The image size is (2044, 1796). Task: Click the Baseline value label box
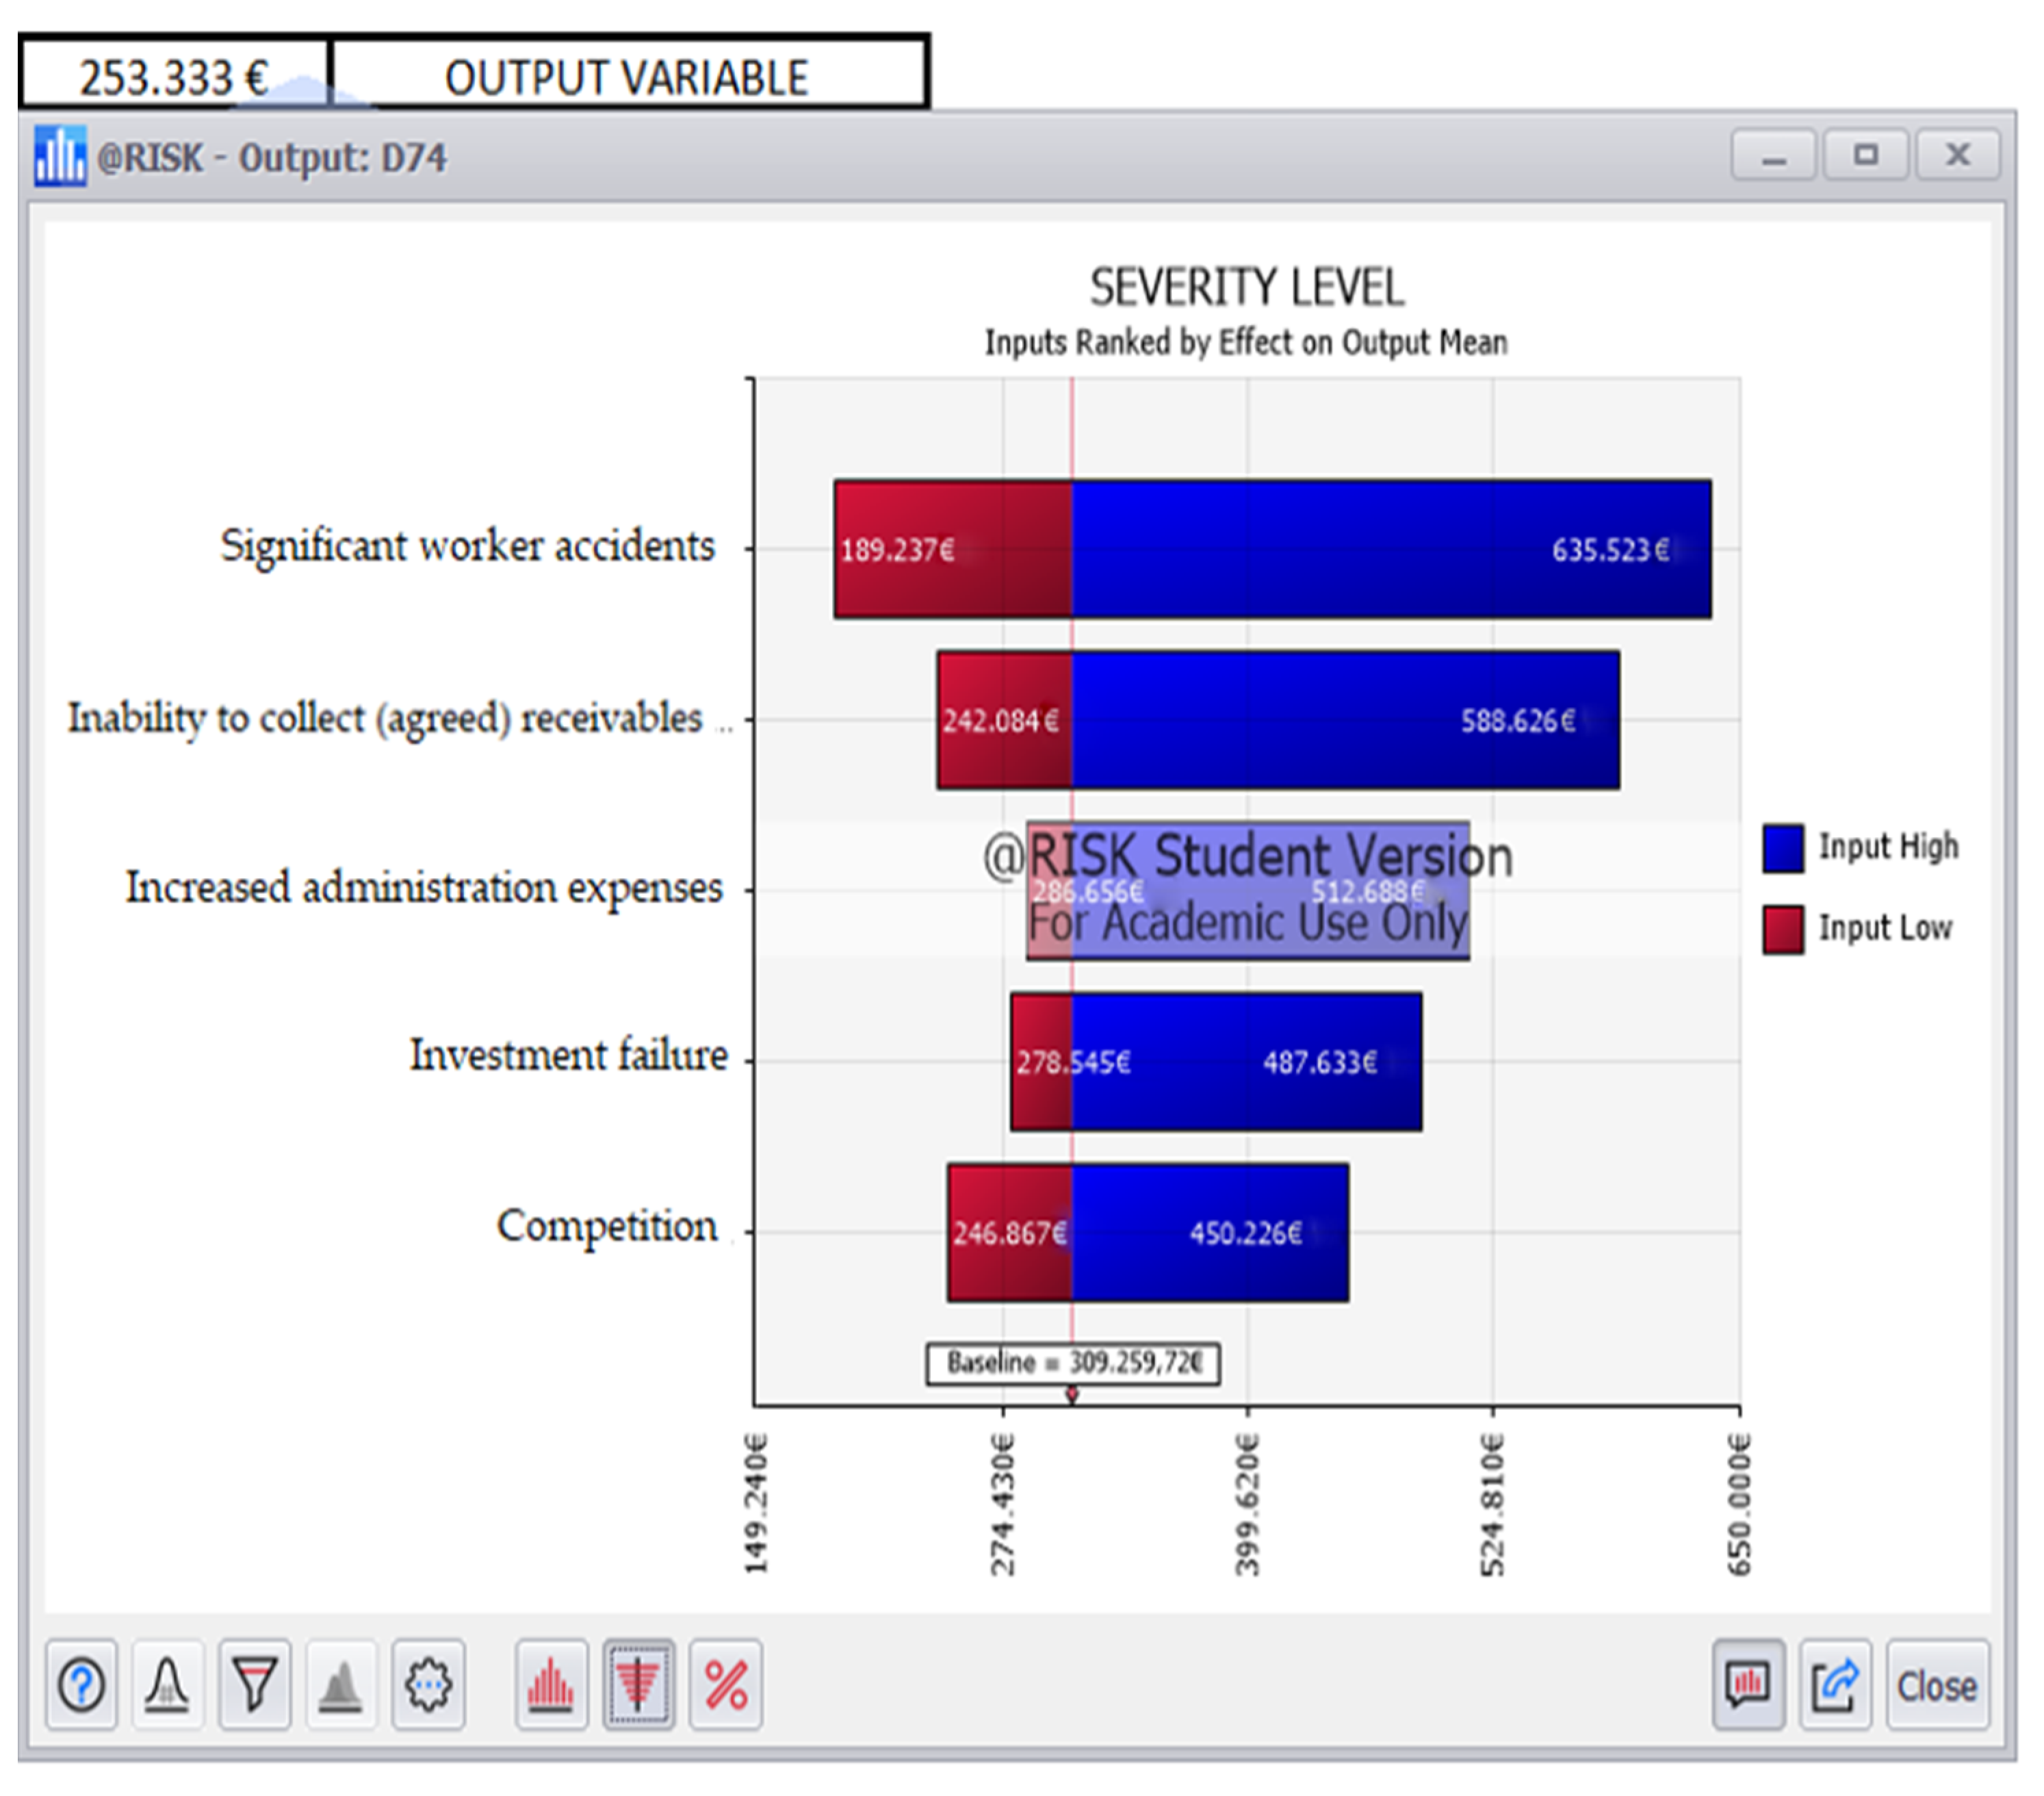coord(1072,1363)
